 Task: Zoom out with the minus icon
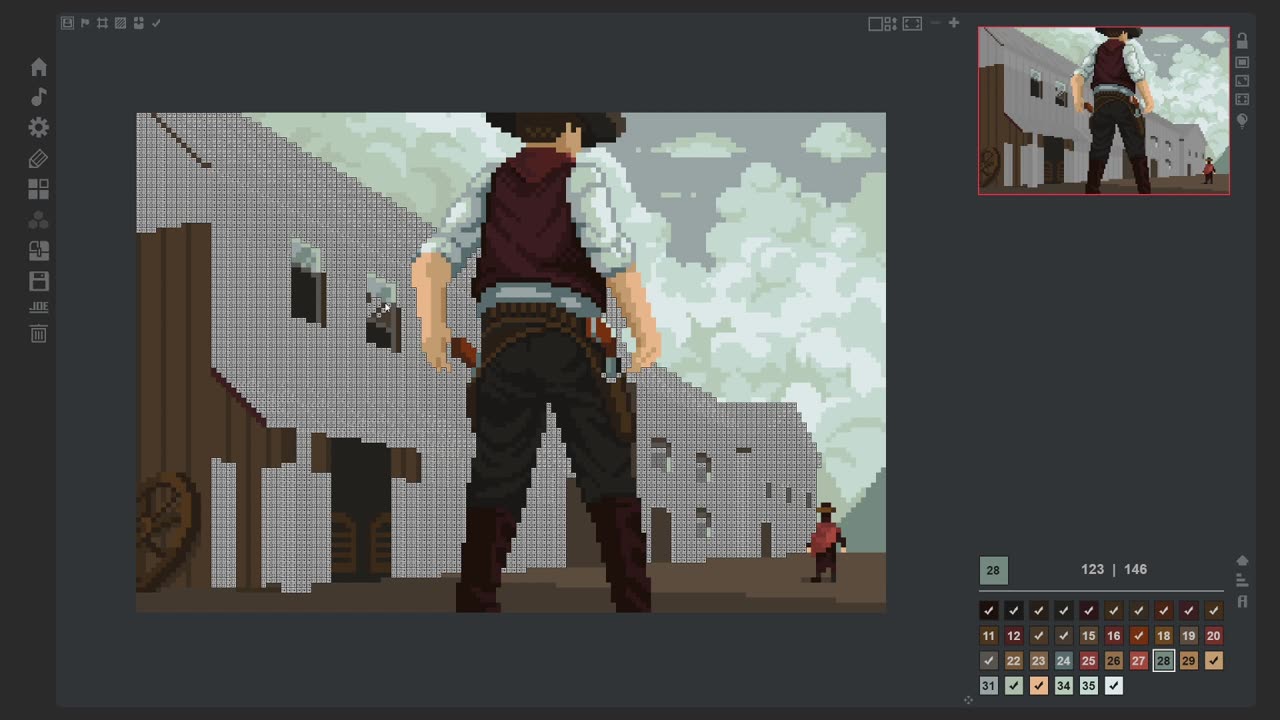(x=935, y=23)
